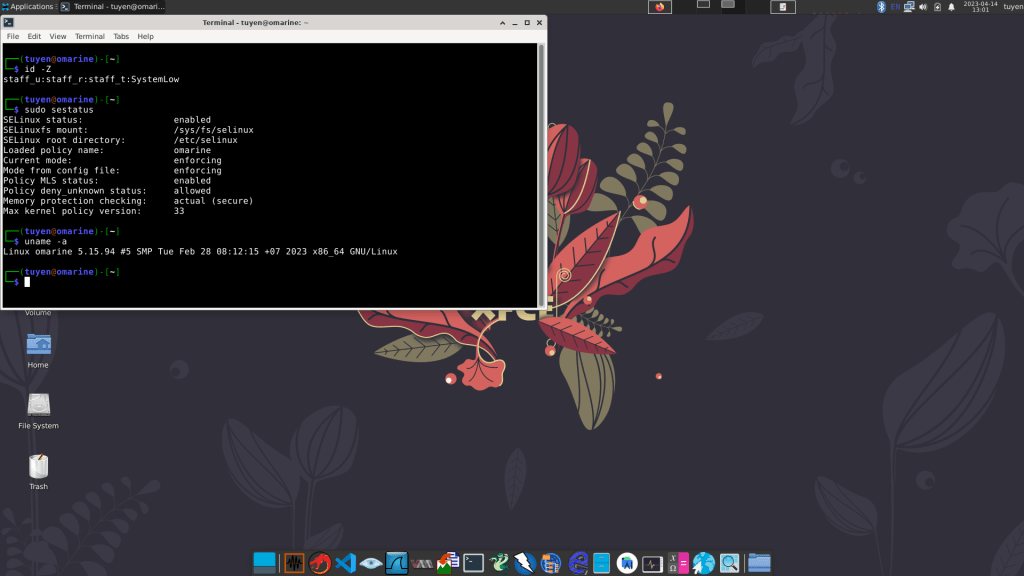Launch Wireshark from the dock
The height and width of the screenshot is (576, 1024).
(x=397, y=563)
